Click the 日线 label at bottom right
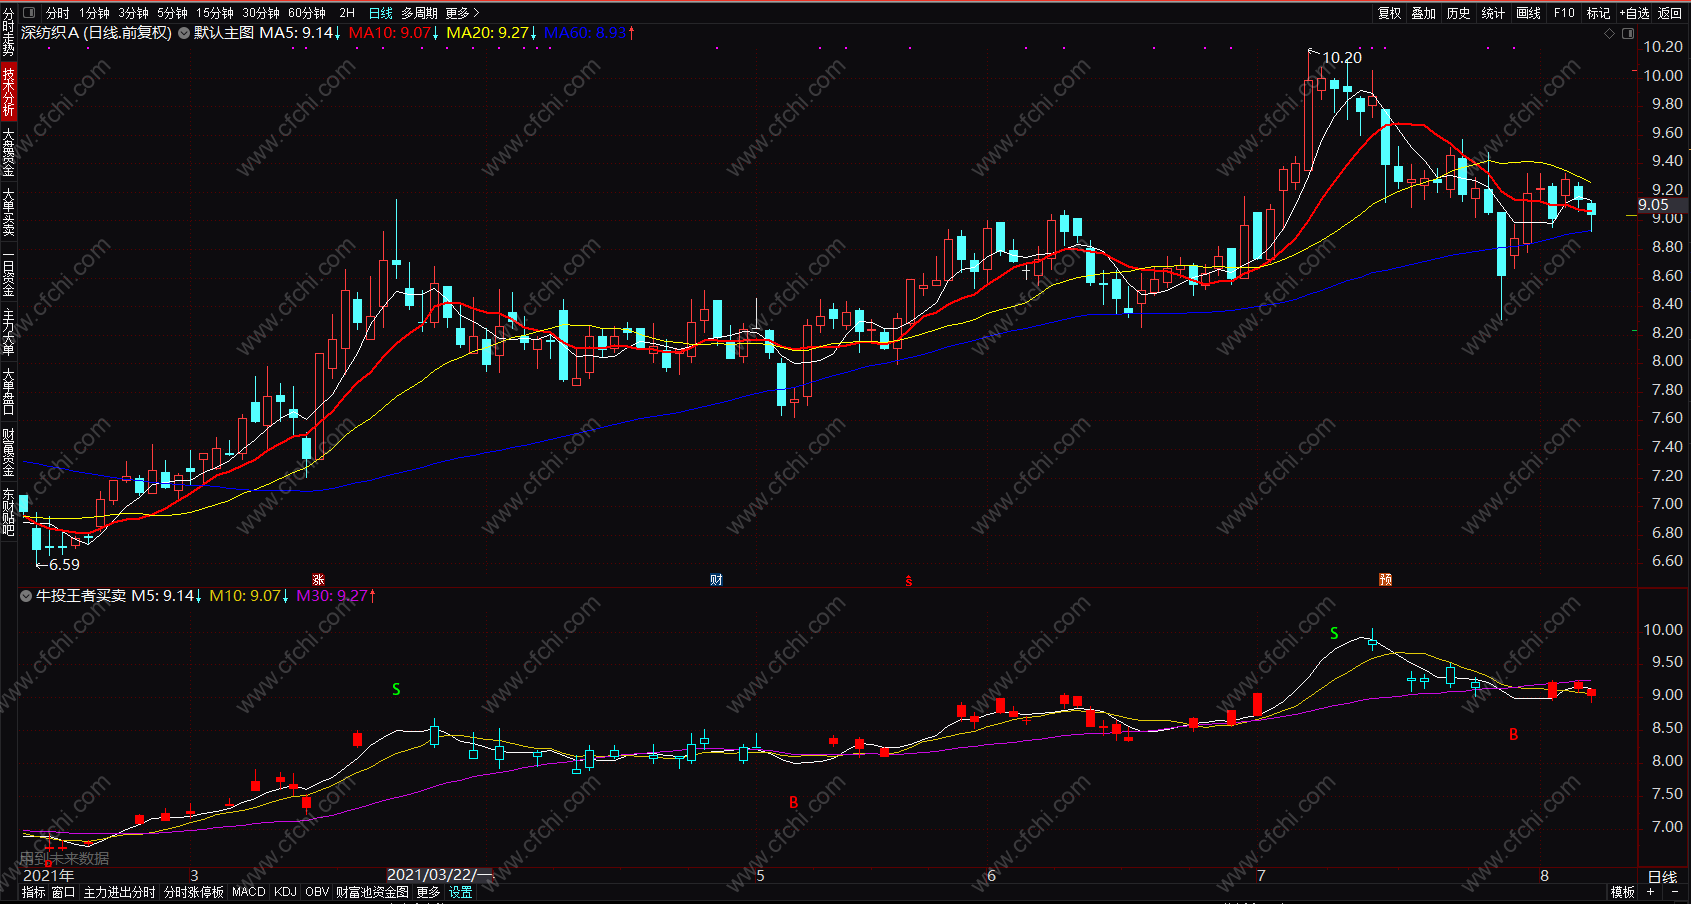The width and height of the screenshot is (1691, 904). [1662, 876]
